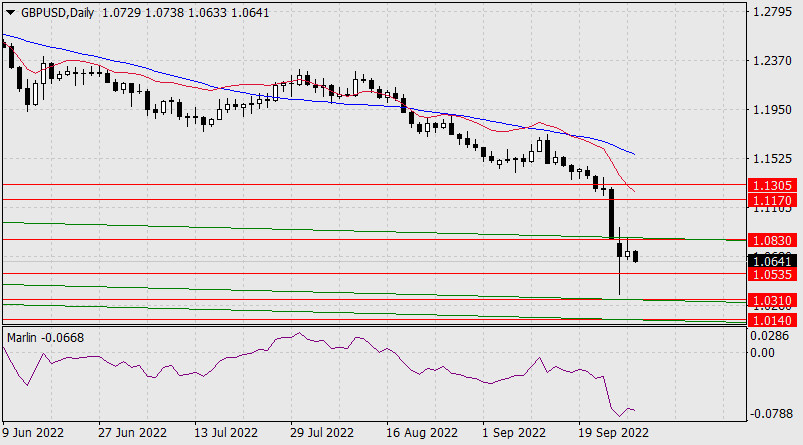803x445 pixels.
Task: Click the 1.0140 red price level label
Action: (x=772, y=321)
